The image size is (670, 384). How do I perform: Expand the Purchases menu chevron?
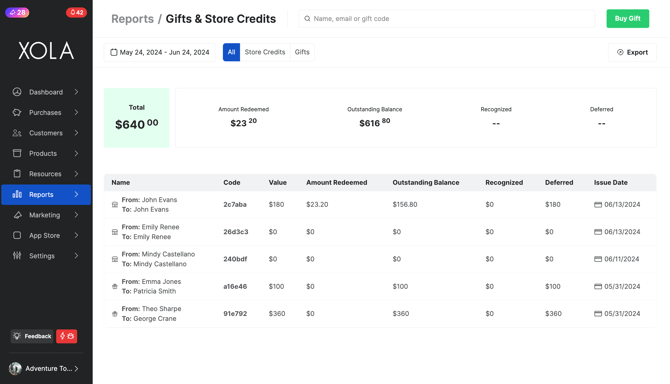(x=76, y=112)
